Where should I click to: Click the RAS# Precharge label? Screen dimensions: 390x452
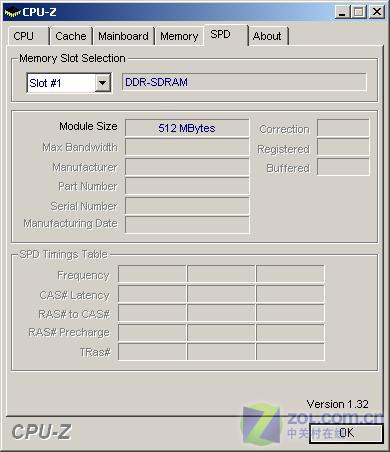pos(69,332)
